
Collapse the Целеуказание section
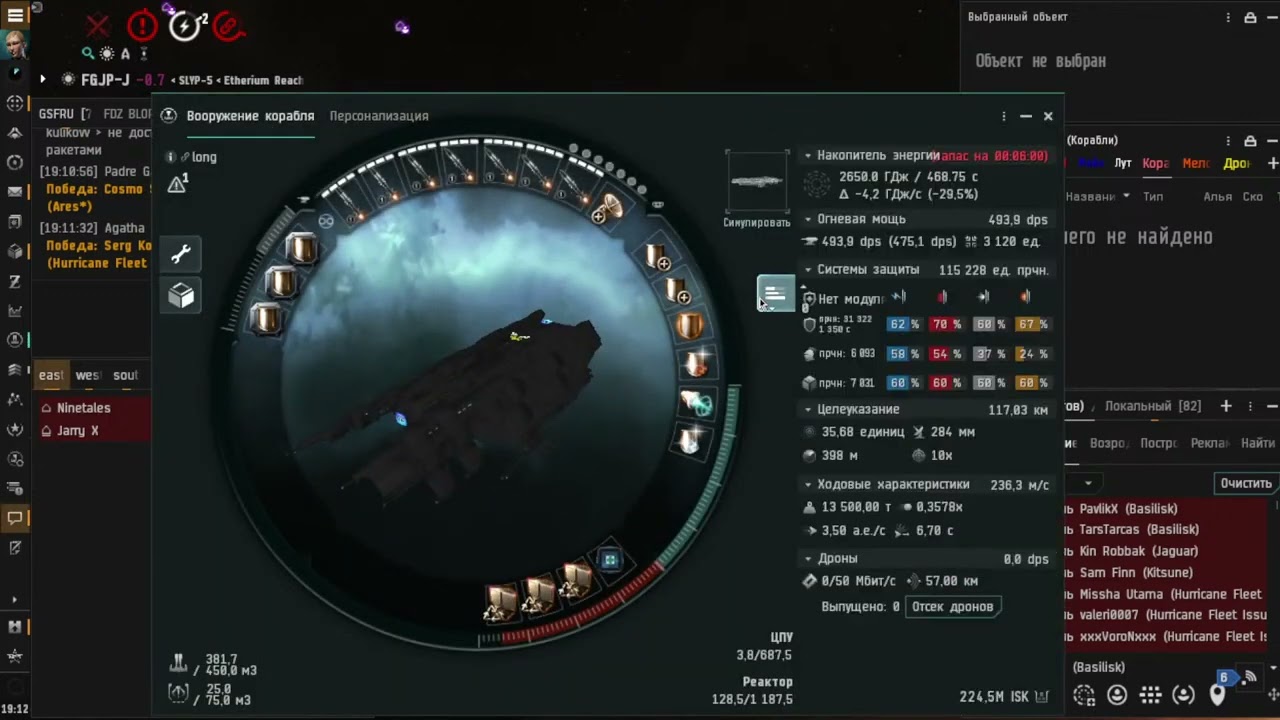808,409
